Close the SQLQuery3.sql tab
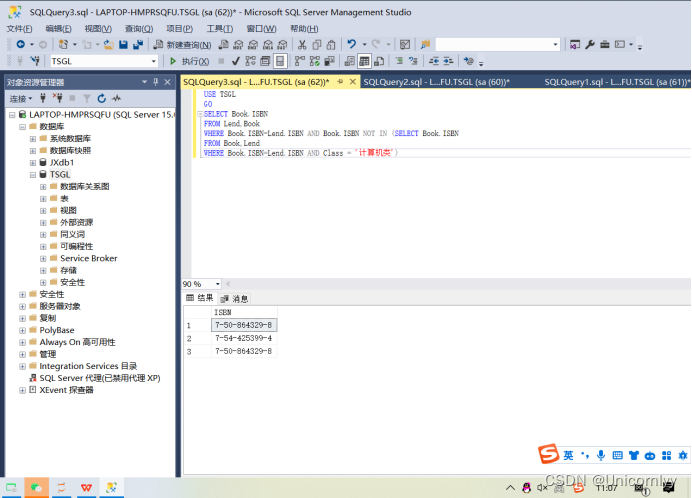This screenshot has height=498, width=692. [353, 82]
